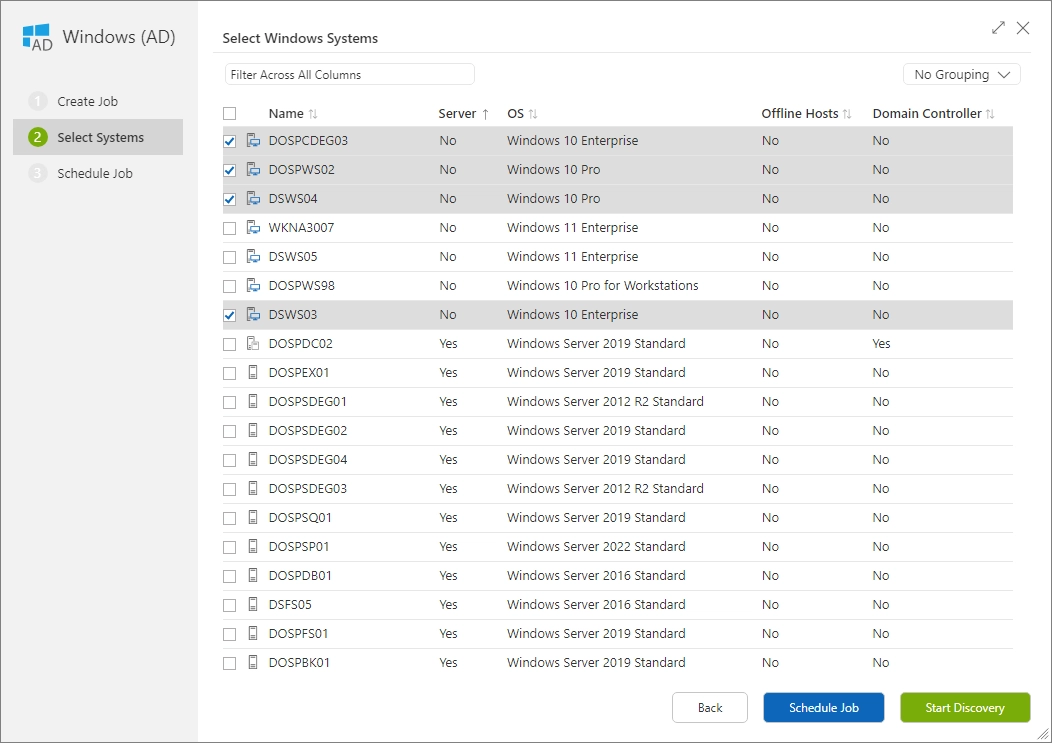Select the DSFS05 system name
Image resolution: width=1052 pixels, height=743 pixels.
click(x=290, y=605)
